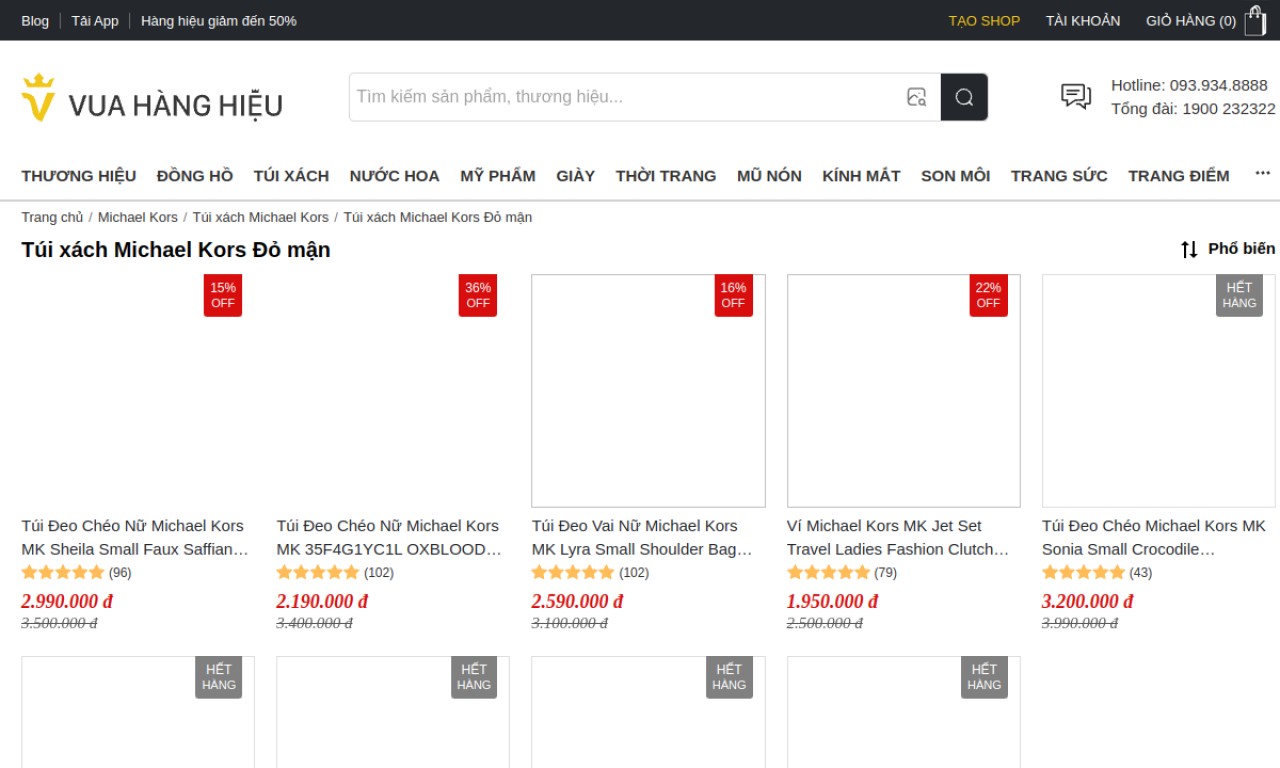1280x768 pixels.
Task: Click star rating of Sonia Small Crocodile bag
Action: point(1084,573)
